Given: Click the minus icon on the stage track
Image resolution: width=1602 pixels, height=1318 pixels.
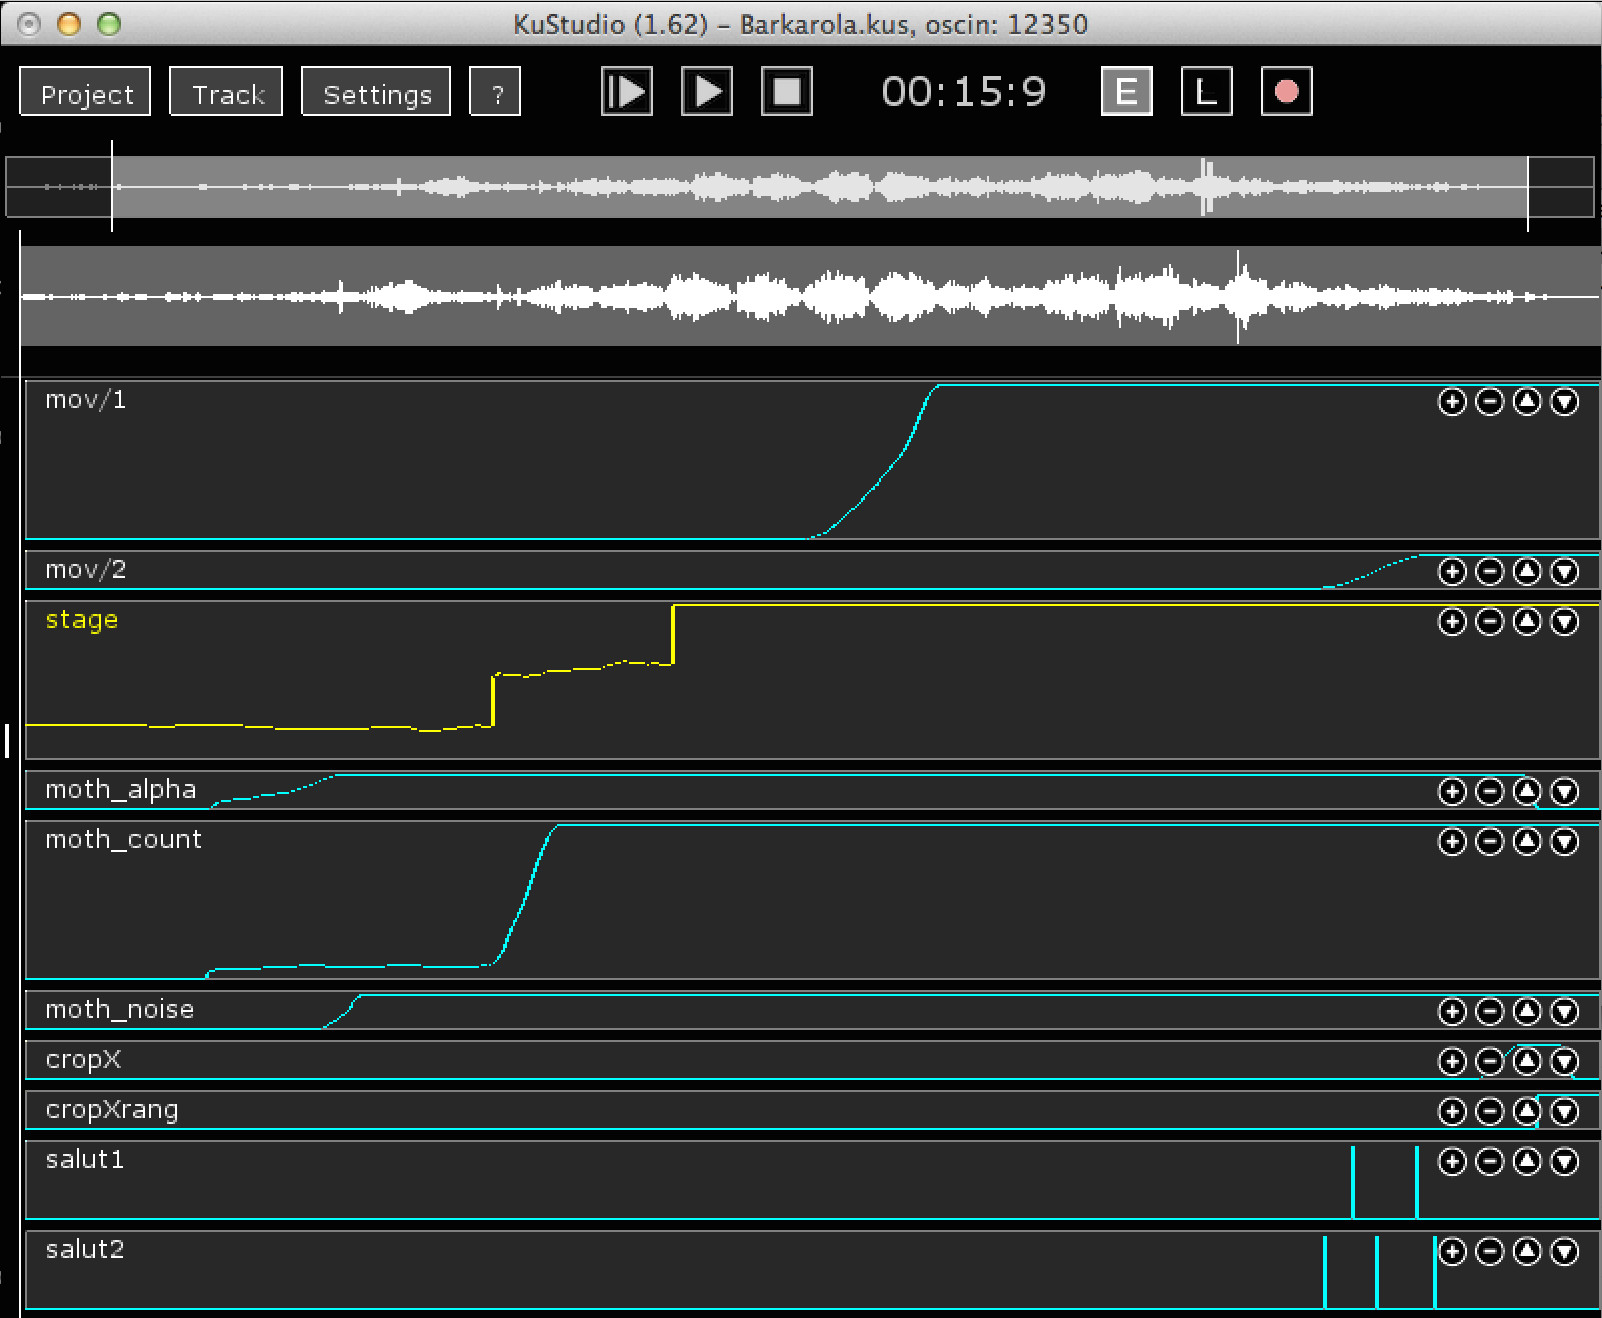Looking at the screenshot, I should (1490, 622).
